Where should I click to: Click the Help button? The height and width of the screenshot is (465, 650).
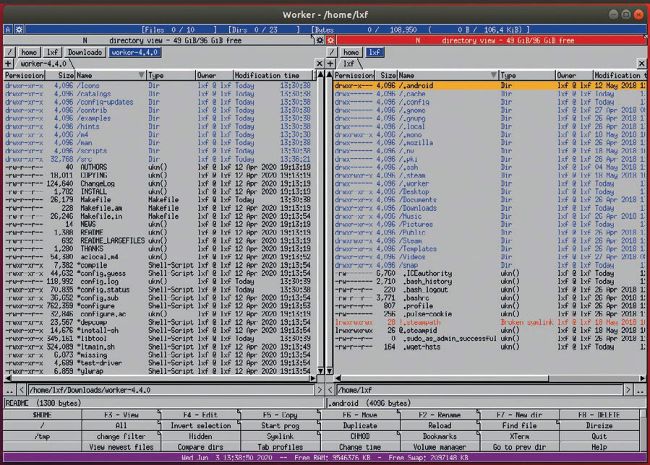pyautogui.click(x=599, y=447)
